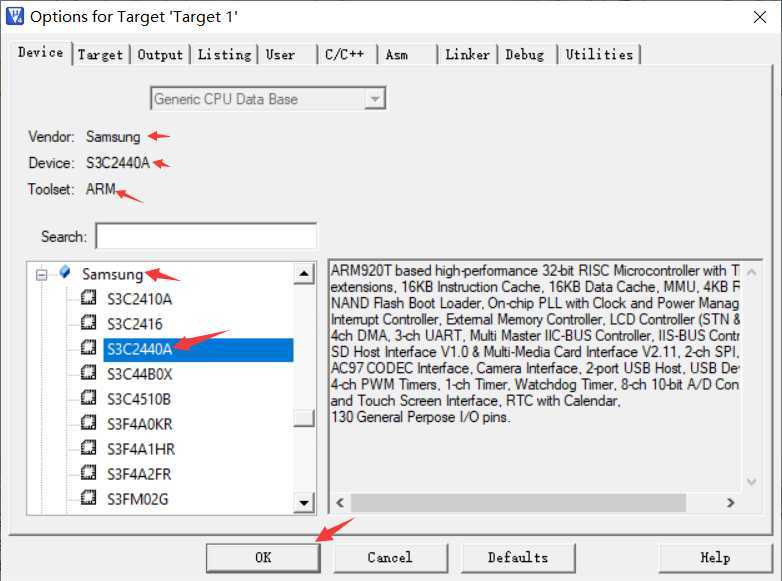This screenshot has height=581, width=782.
Task: Switch to the Target tab
Action: [100, 54]
